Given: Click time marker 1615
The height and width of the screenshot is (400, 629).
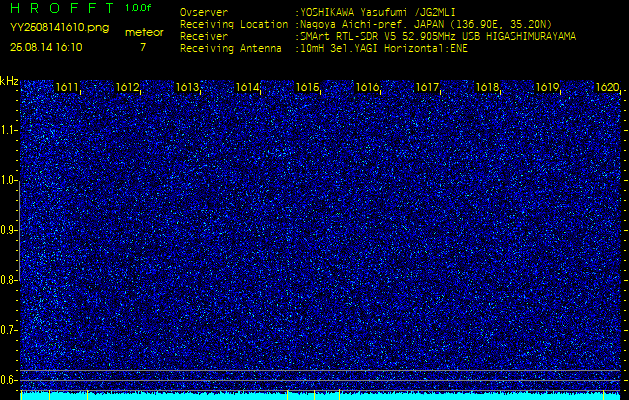Looking at the screenshot, I should [307, 87].
